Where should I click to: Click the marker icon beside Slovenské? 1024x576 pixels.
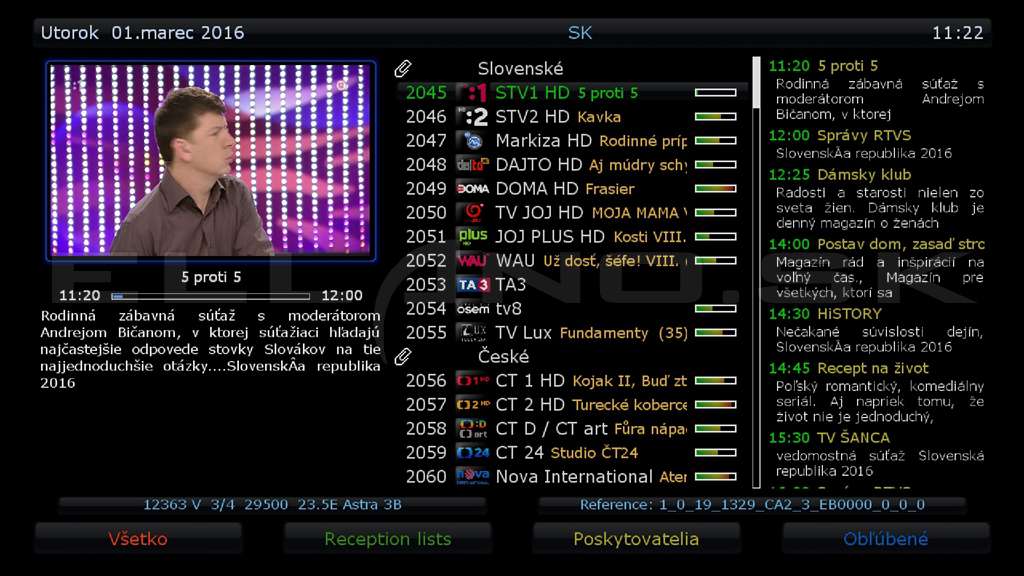click(403, 69)
